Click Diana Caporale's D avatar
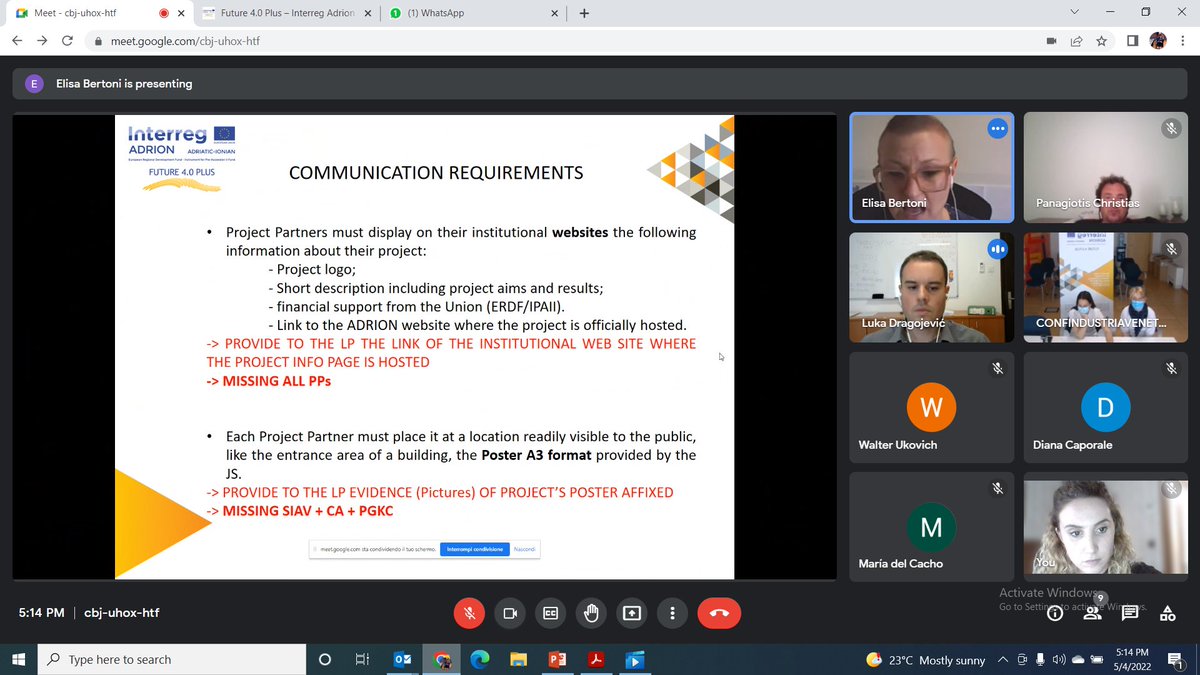Viewport: 1200px width, 675px height. pyautogui.click(x=1105, y=407)
